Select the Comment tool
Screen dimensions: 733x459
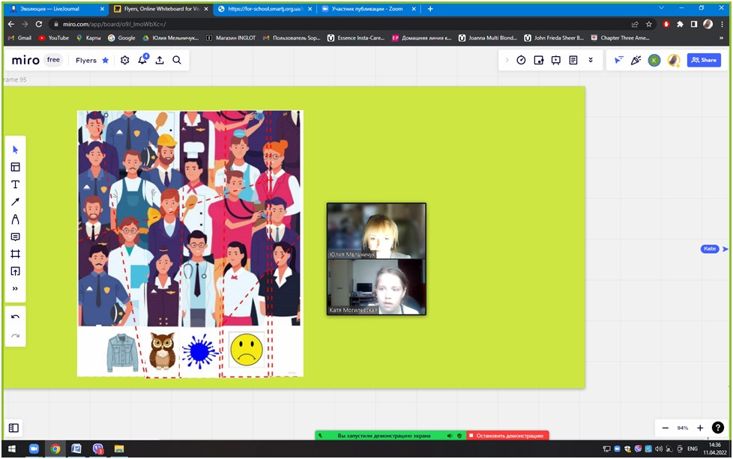point(15,237)
